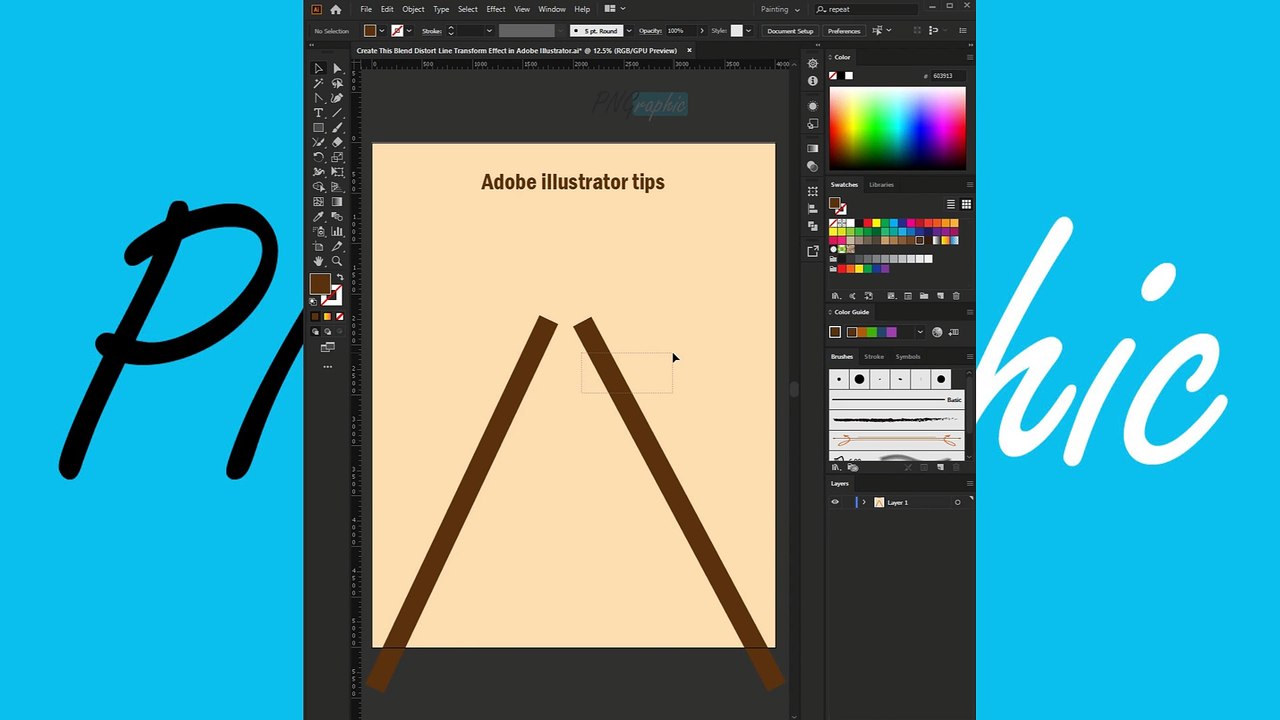Select the Blend tool
1280x720 pixels.
point(337,217)
